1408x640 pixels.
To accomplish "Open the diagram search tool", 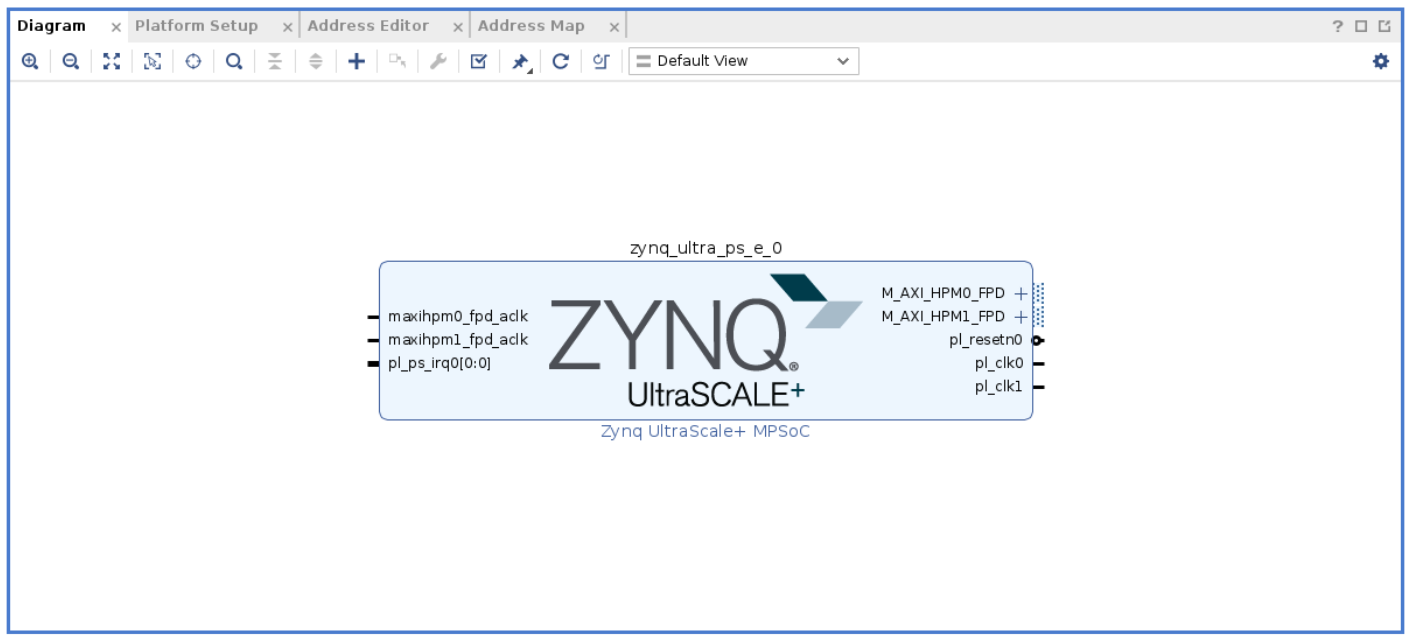I will pyautogui.click(x=233, y=61).
